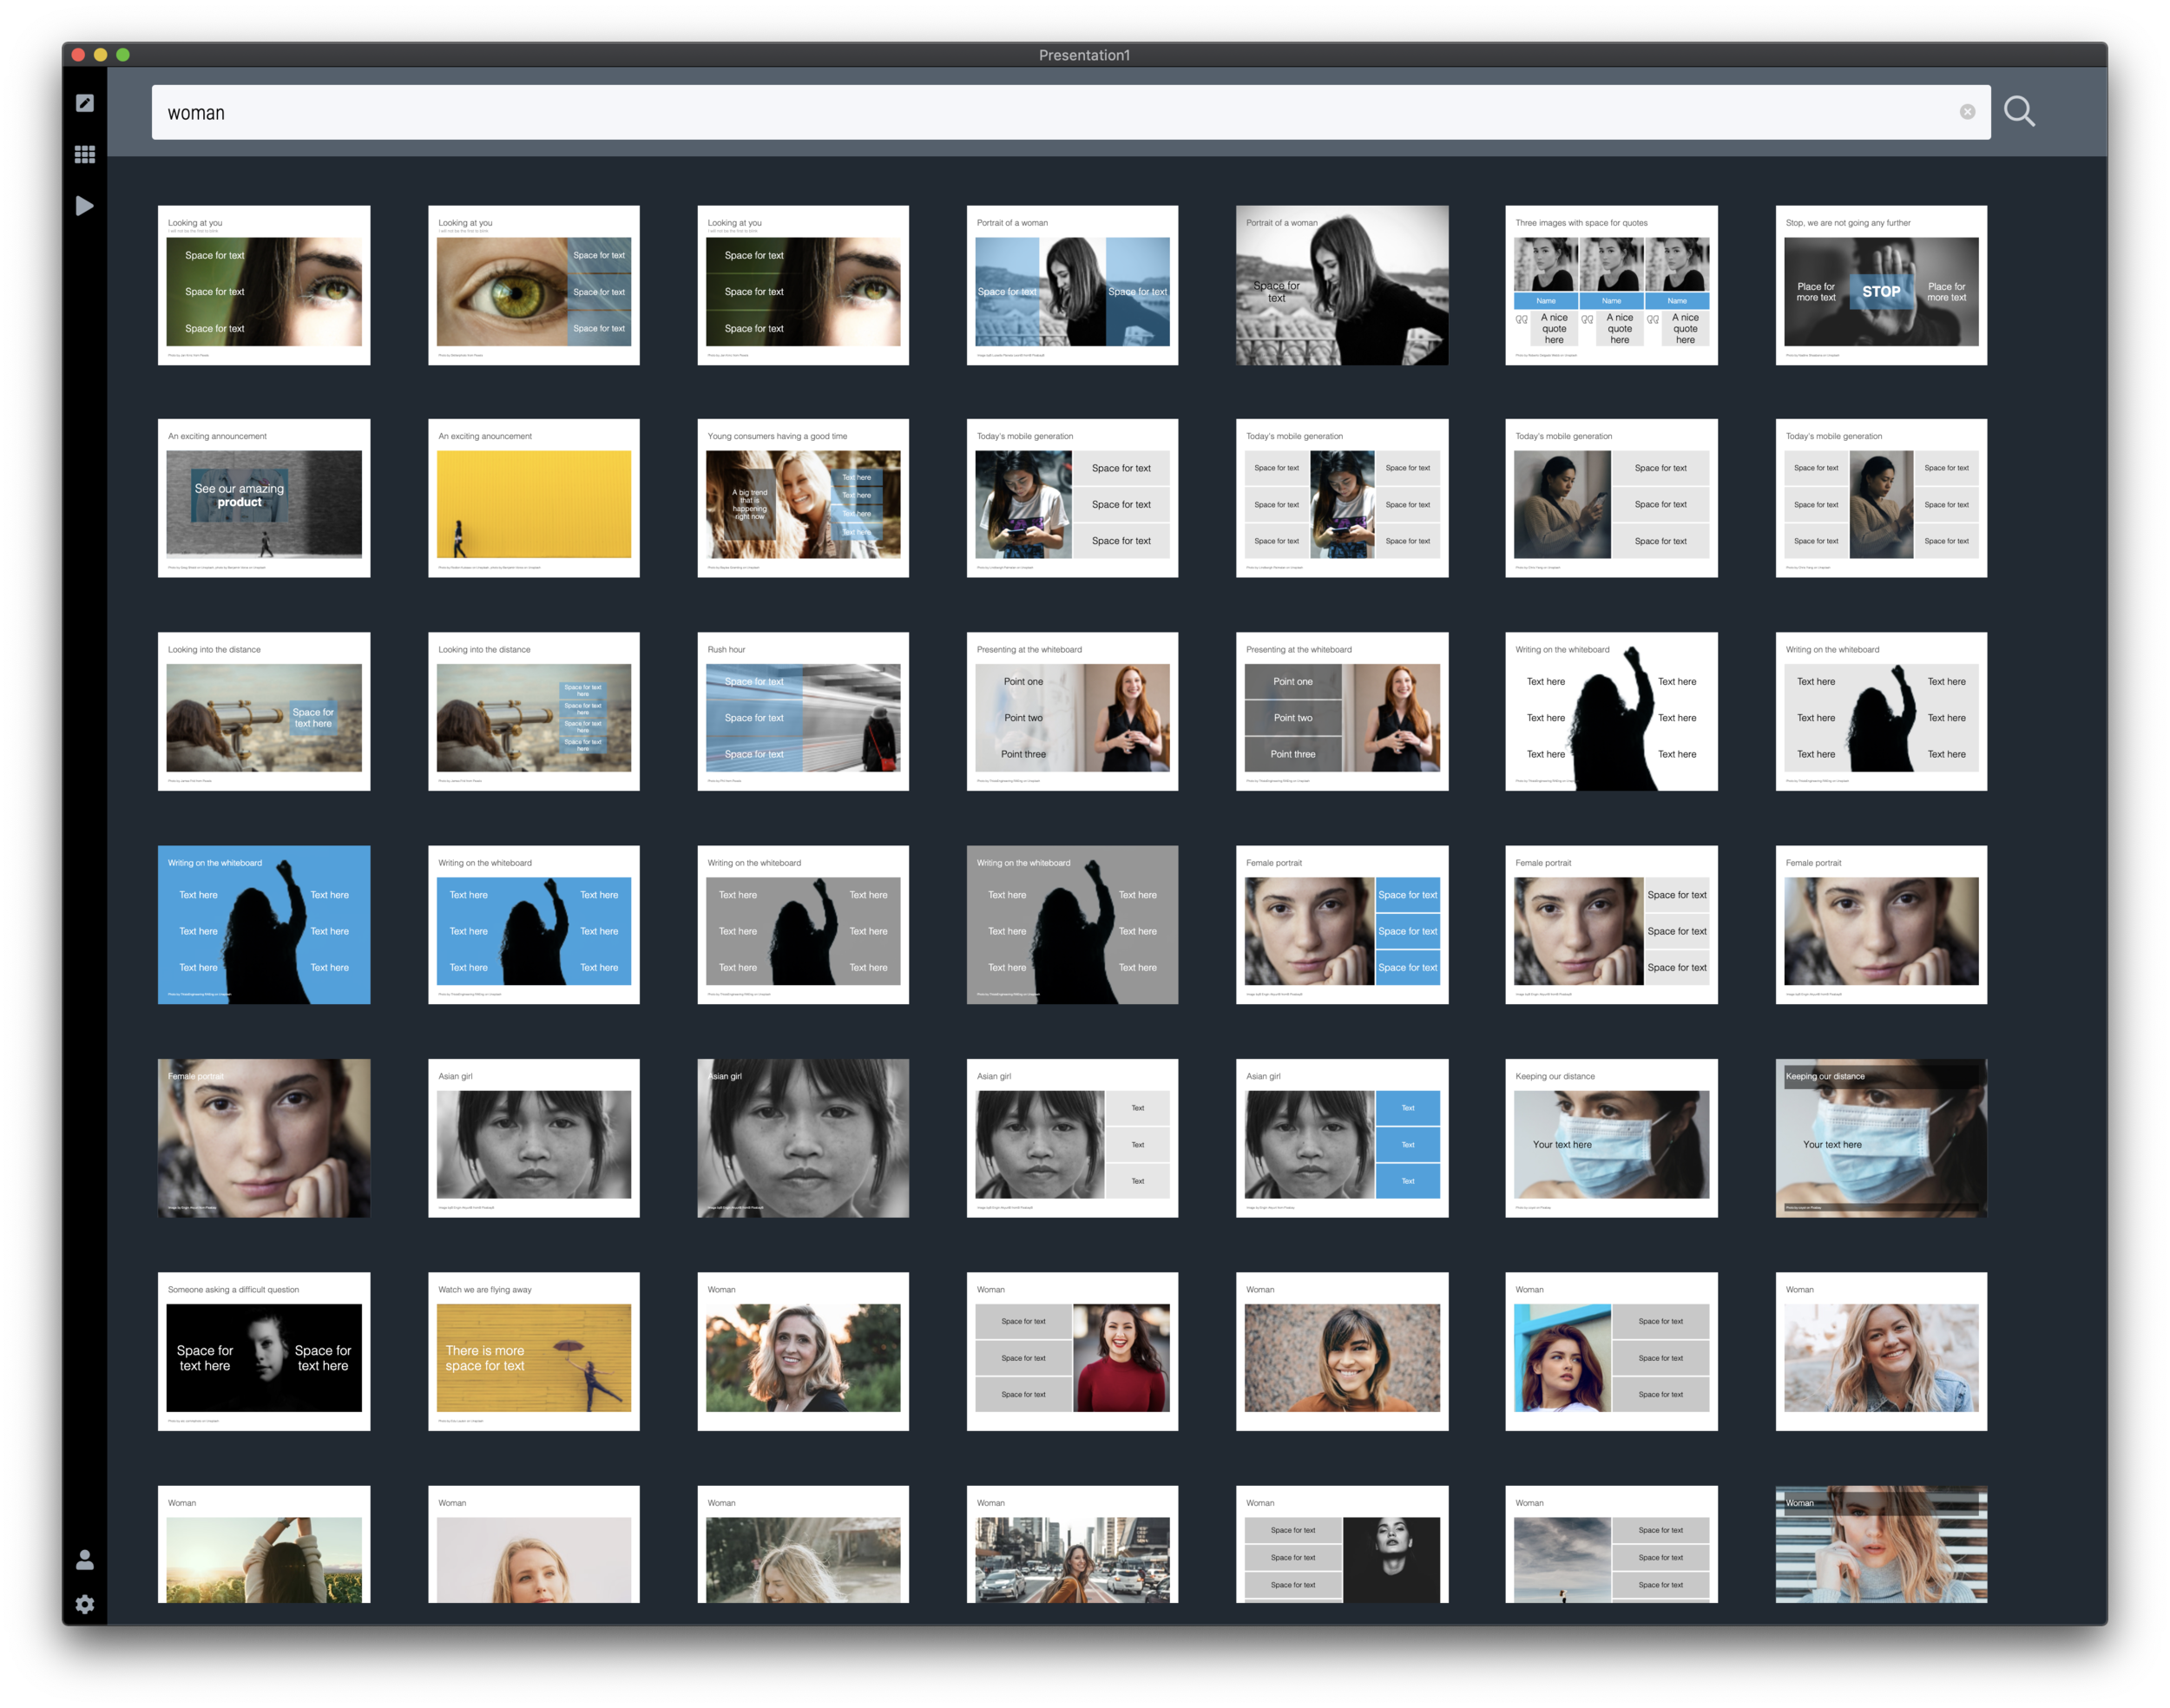Pick the 'Rush hour' slide template
Screen dimensions: 2170x1708
point(802,711)
